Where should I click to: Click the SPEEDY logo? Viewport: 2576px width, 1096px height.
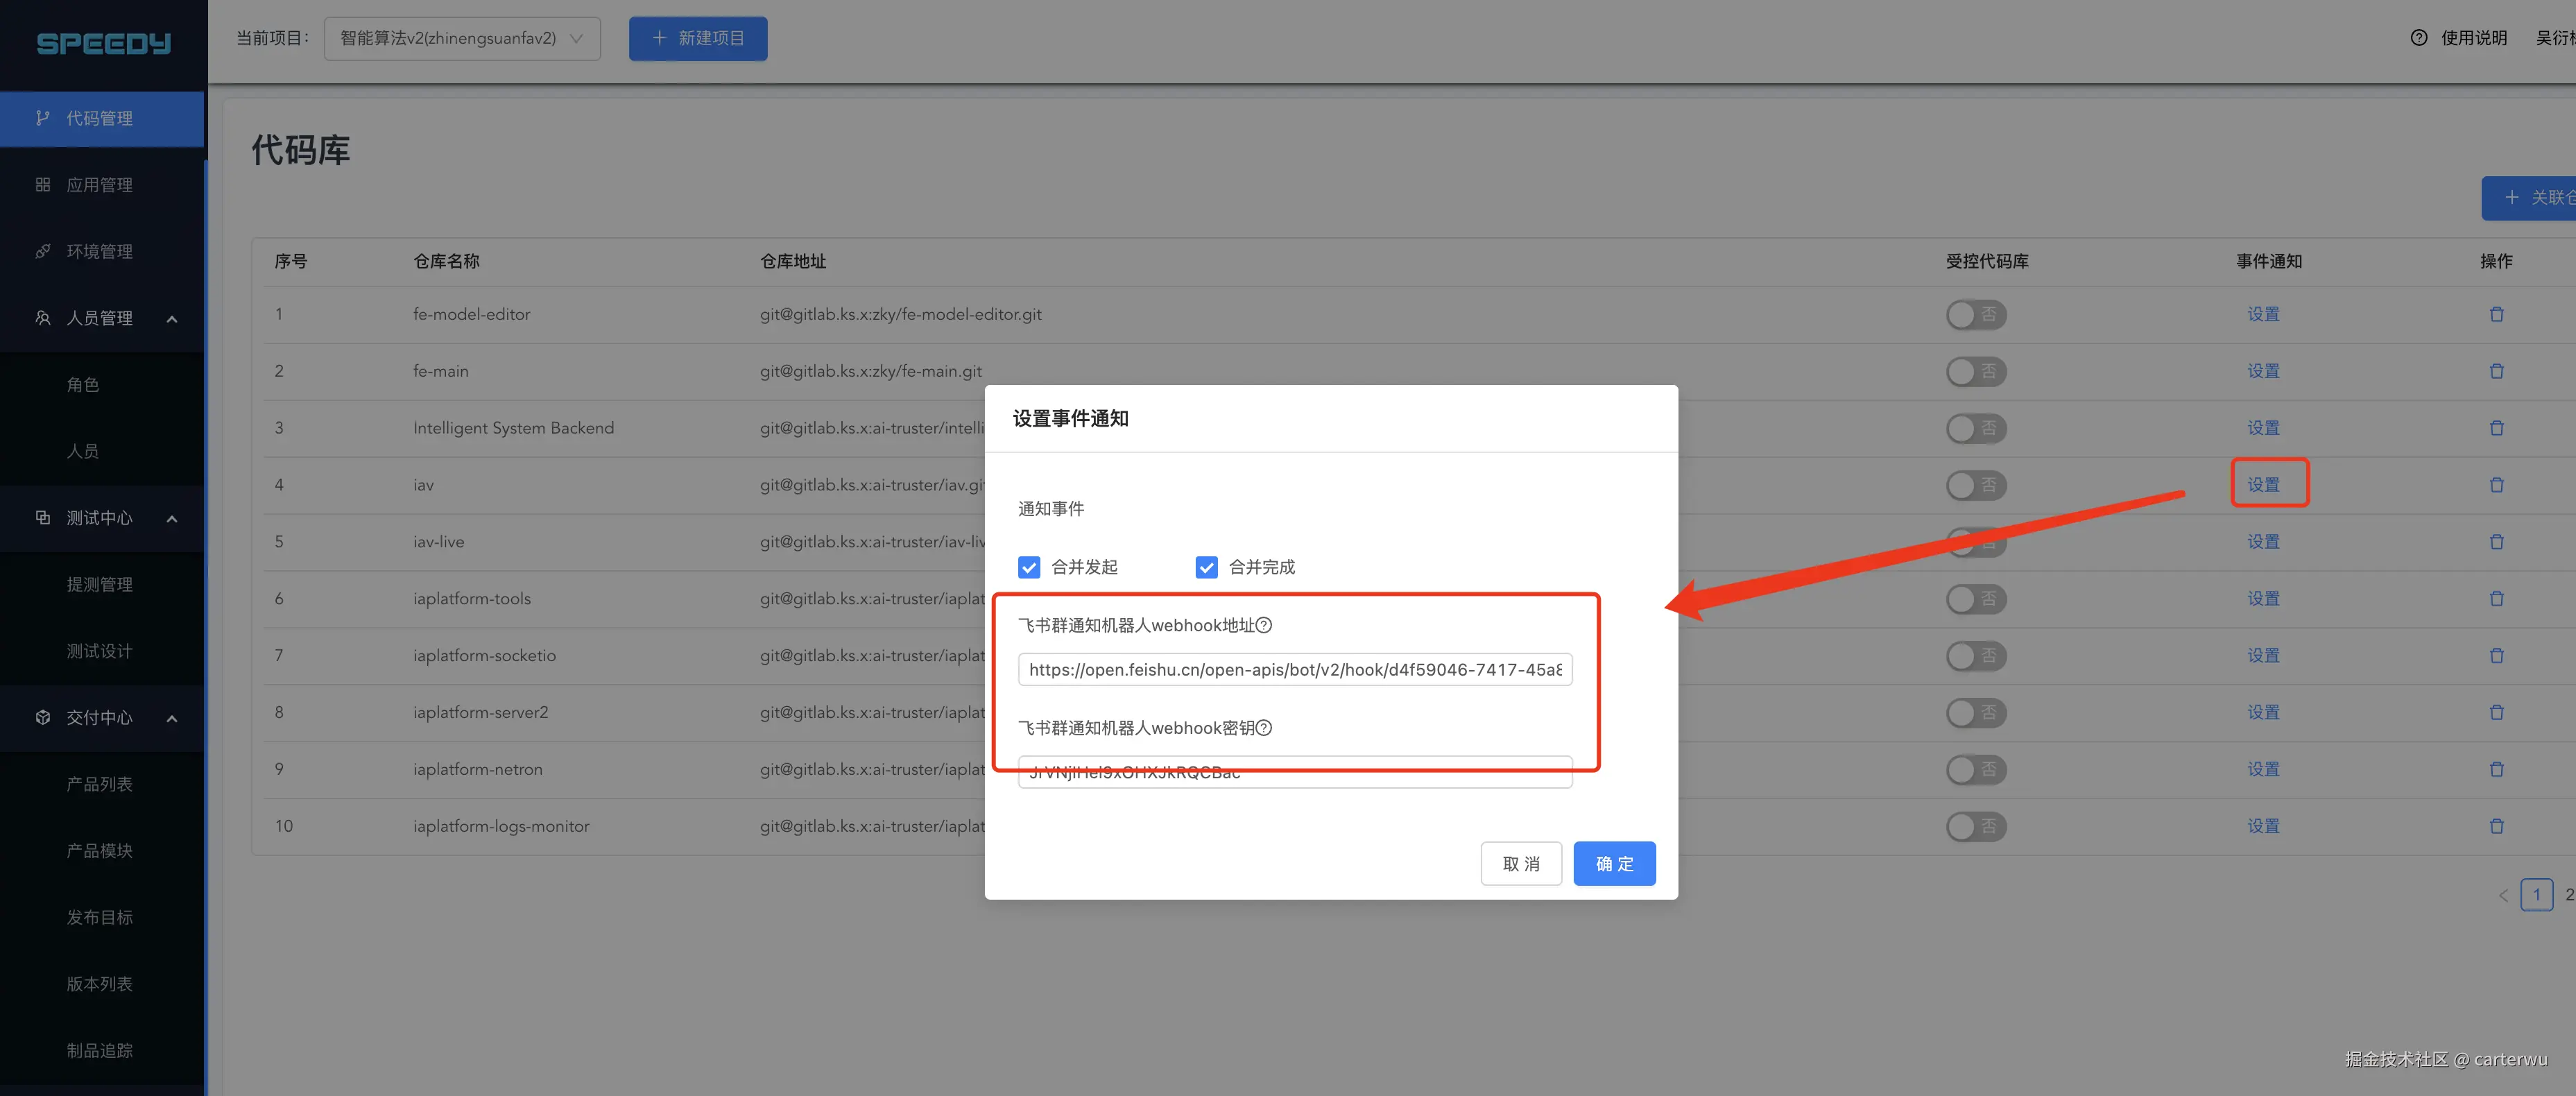pos(103,43)
